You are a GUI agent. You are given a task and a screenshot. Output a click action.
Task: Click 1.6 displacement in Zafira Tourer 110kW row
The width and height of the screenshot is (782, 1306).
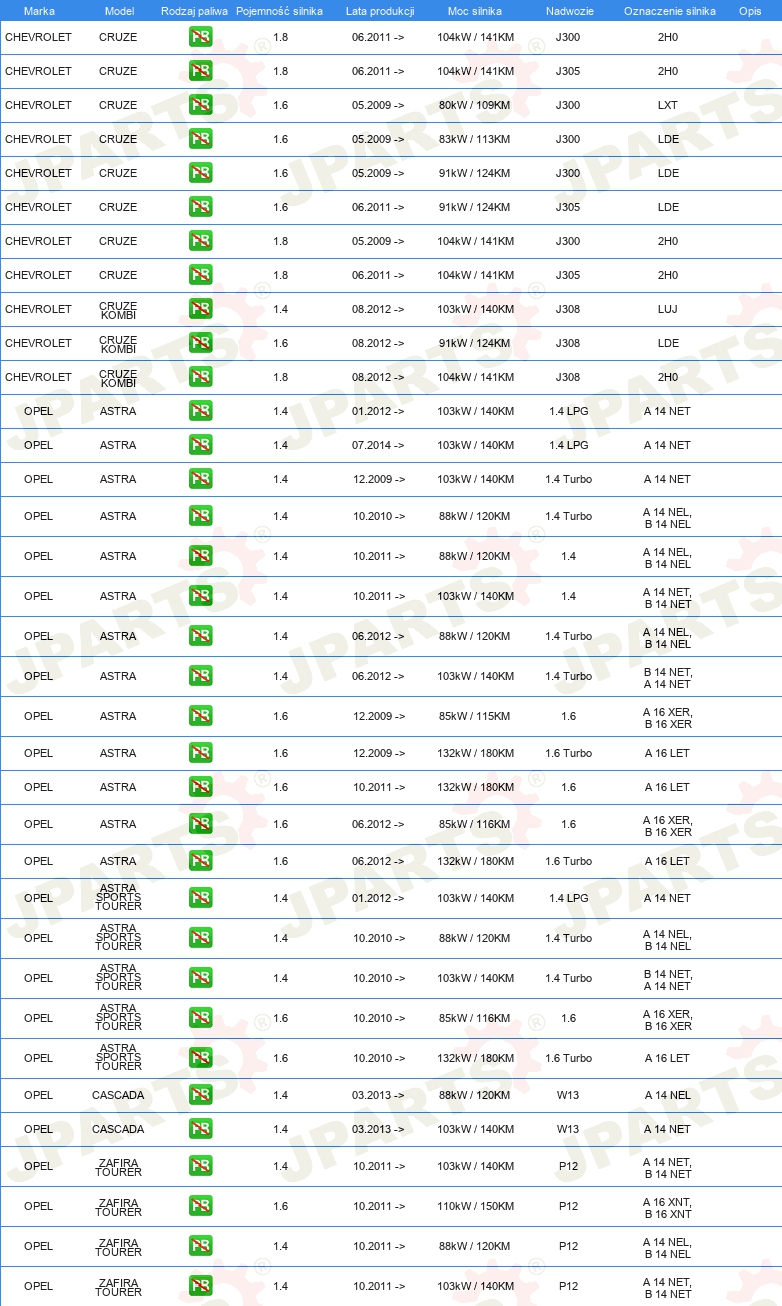[280, 1206]
